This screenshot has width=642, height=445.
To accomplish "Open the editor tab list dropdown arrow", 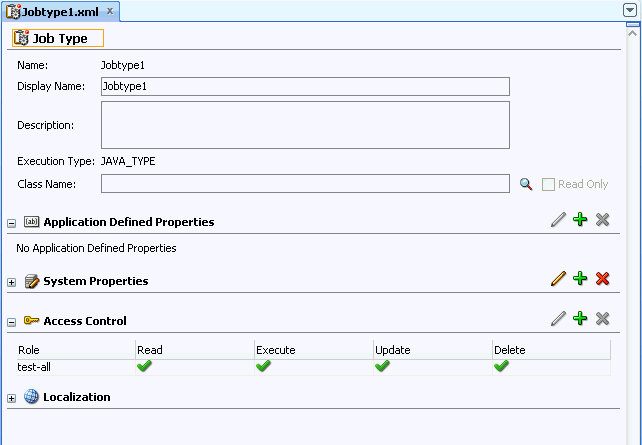I will point(630,10).
